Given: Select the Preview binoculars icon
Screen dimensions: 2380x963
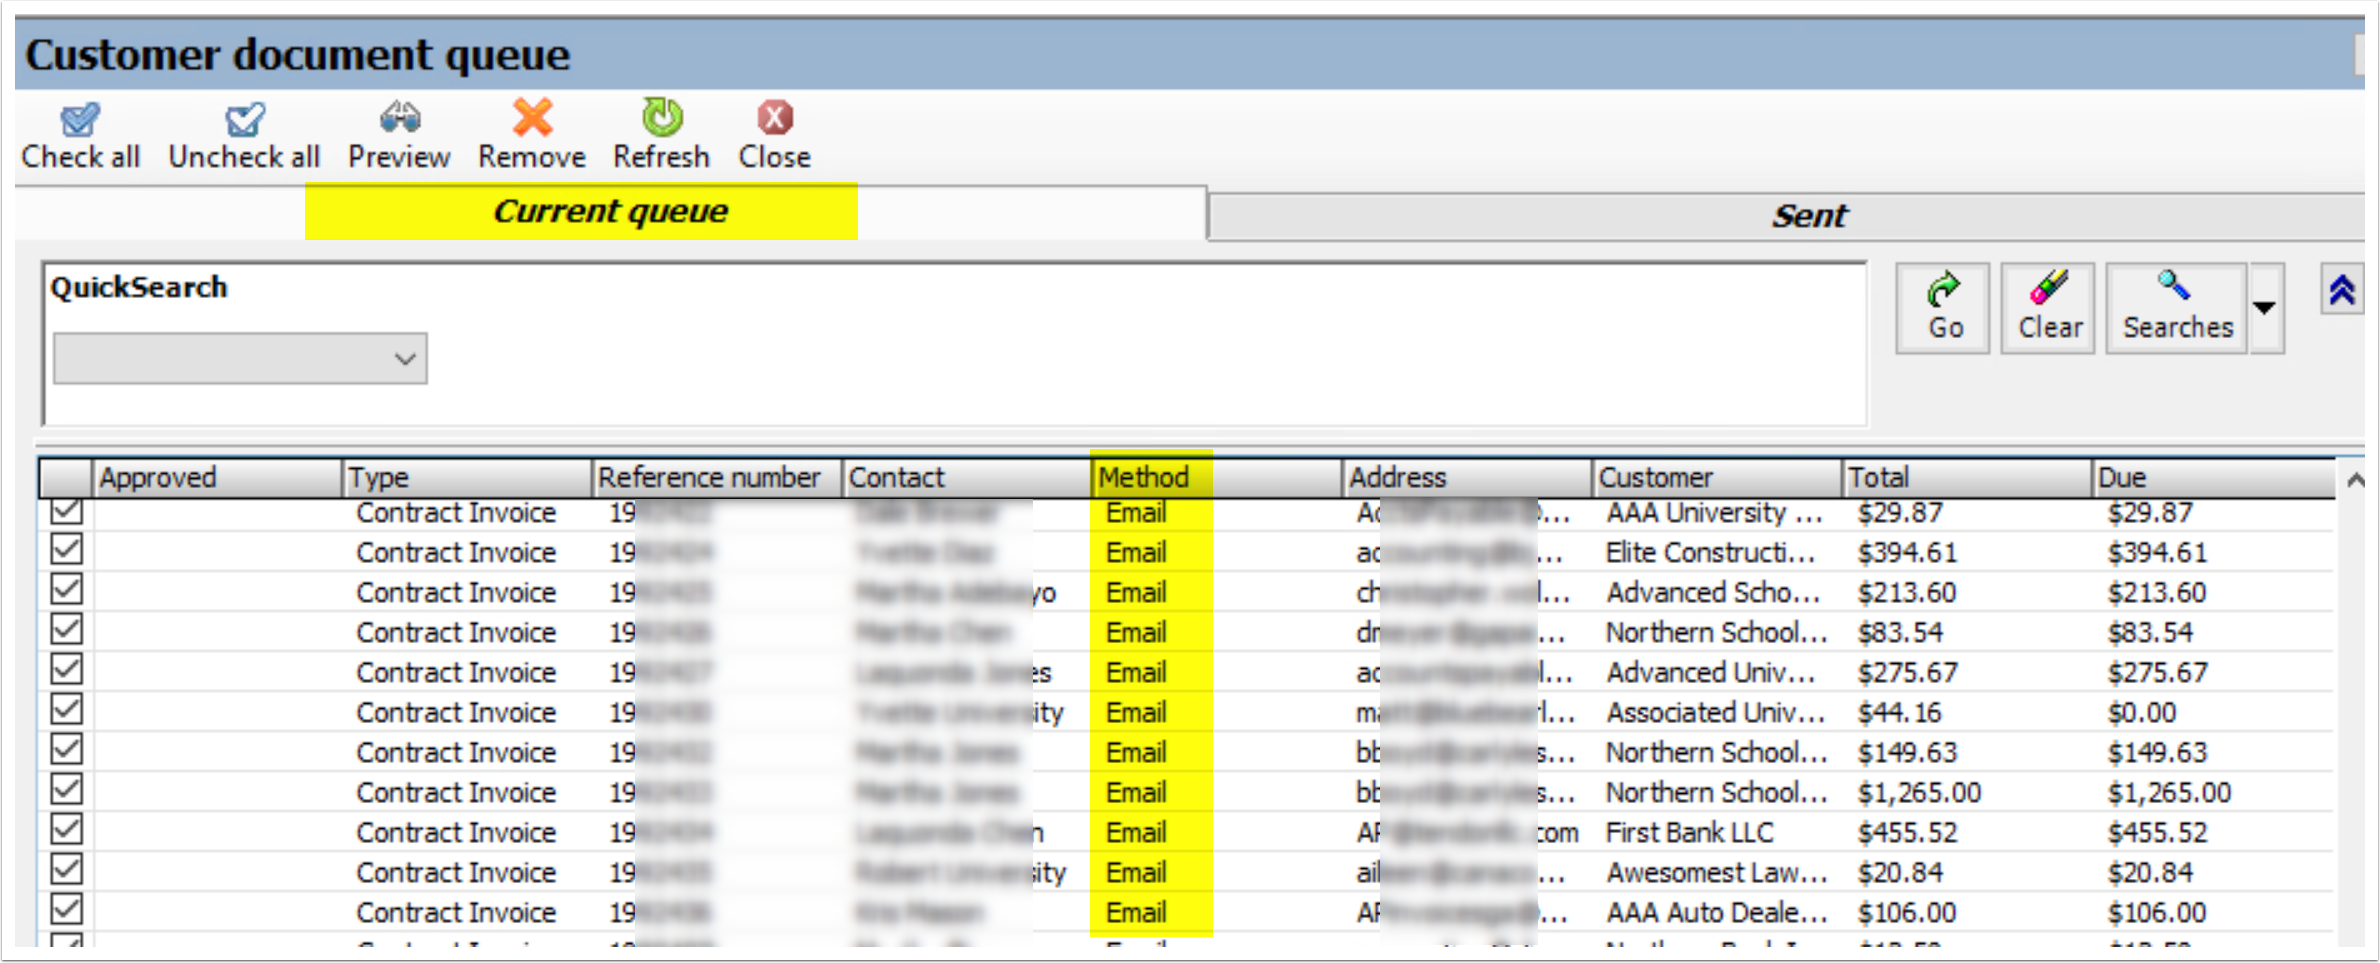Looking at the screenshot, I should point(398,118).
